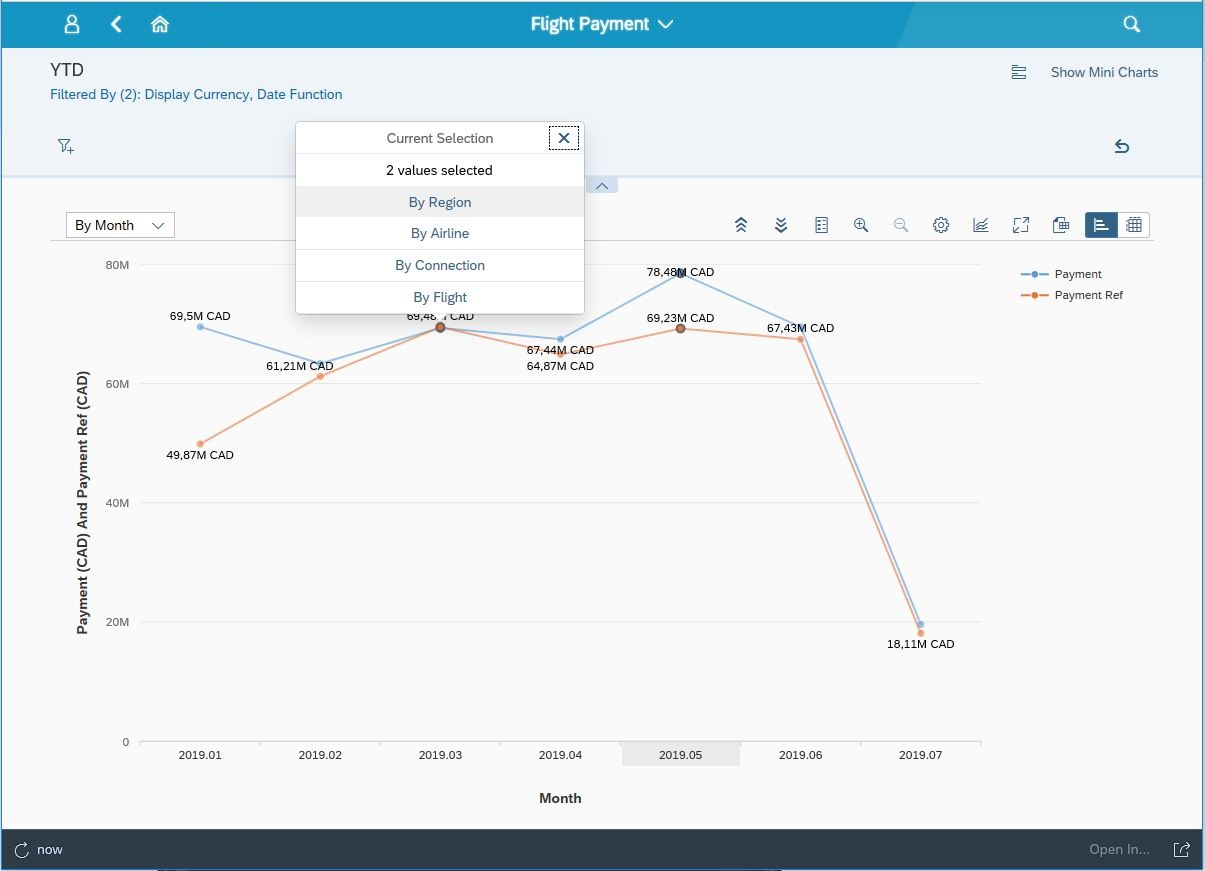Select the 2019.05 month on the axis
This screenshot has width=1205, height=871.
[x=681, y=755]
